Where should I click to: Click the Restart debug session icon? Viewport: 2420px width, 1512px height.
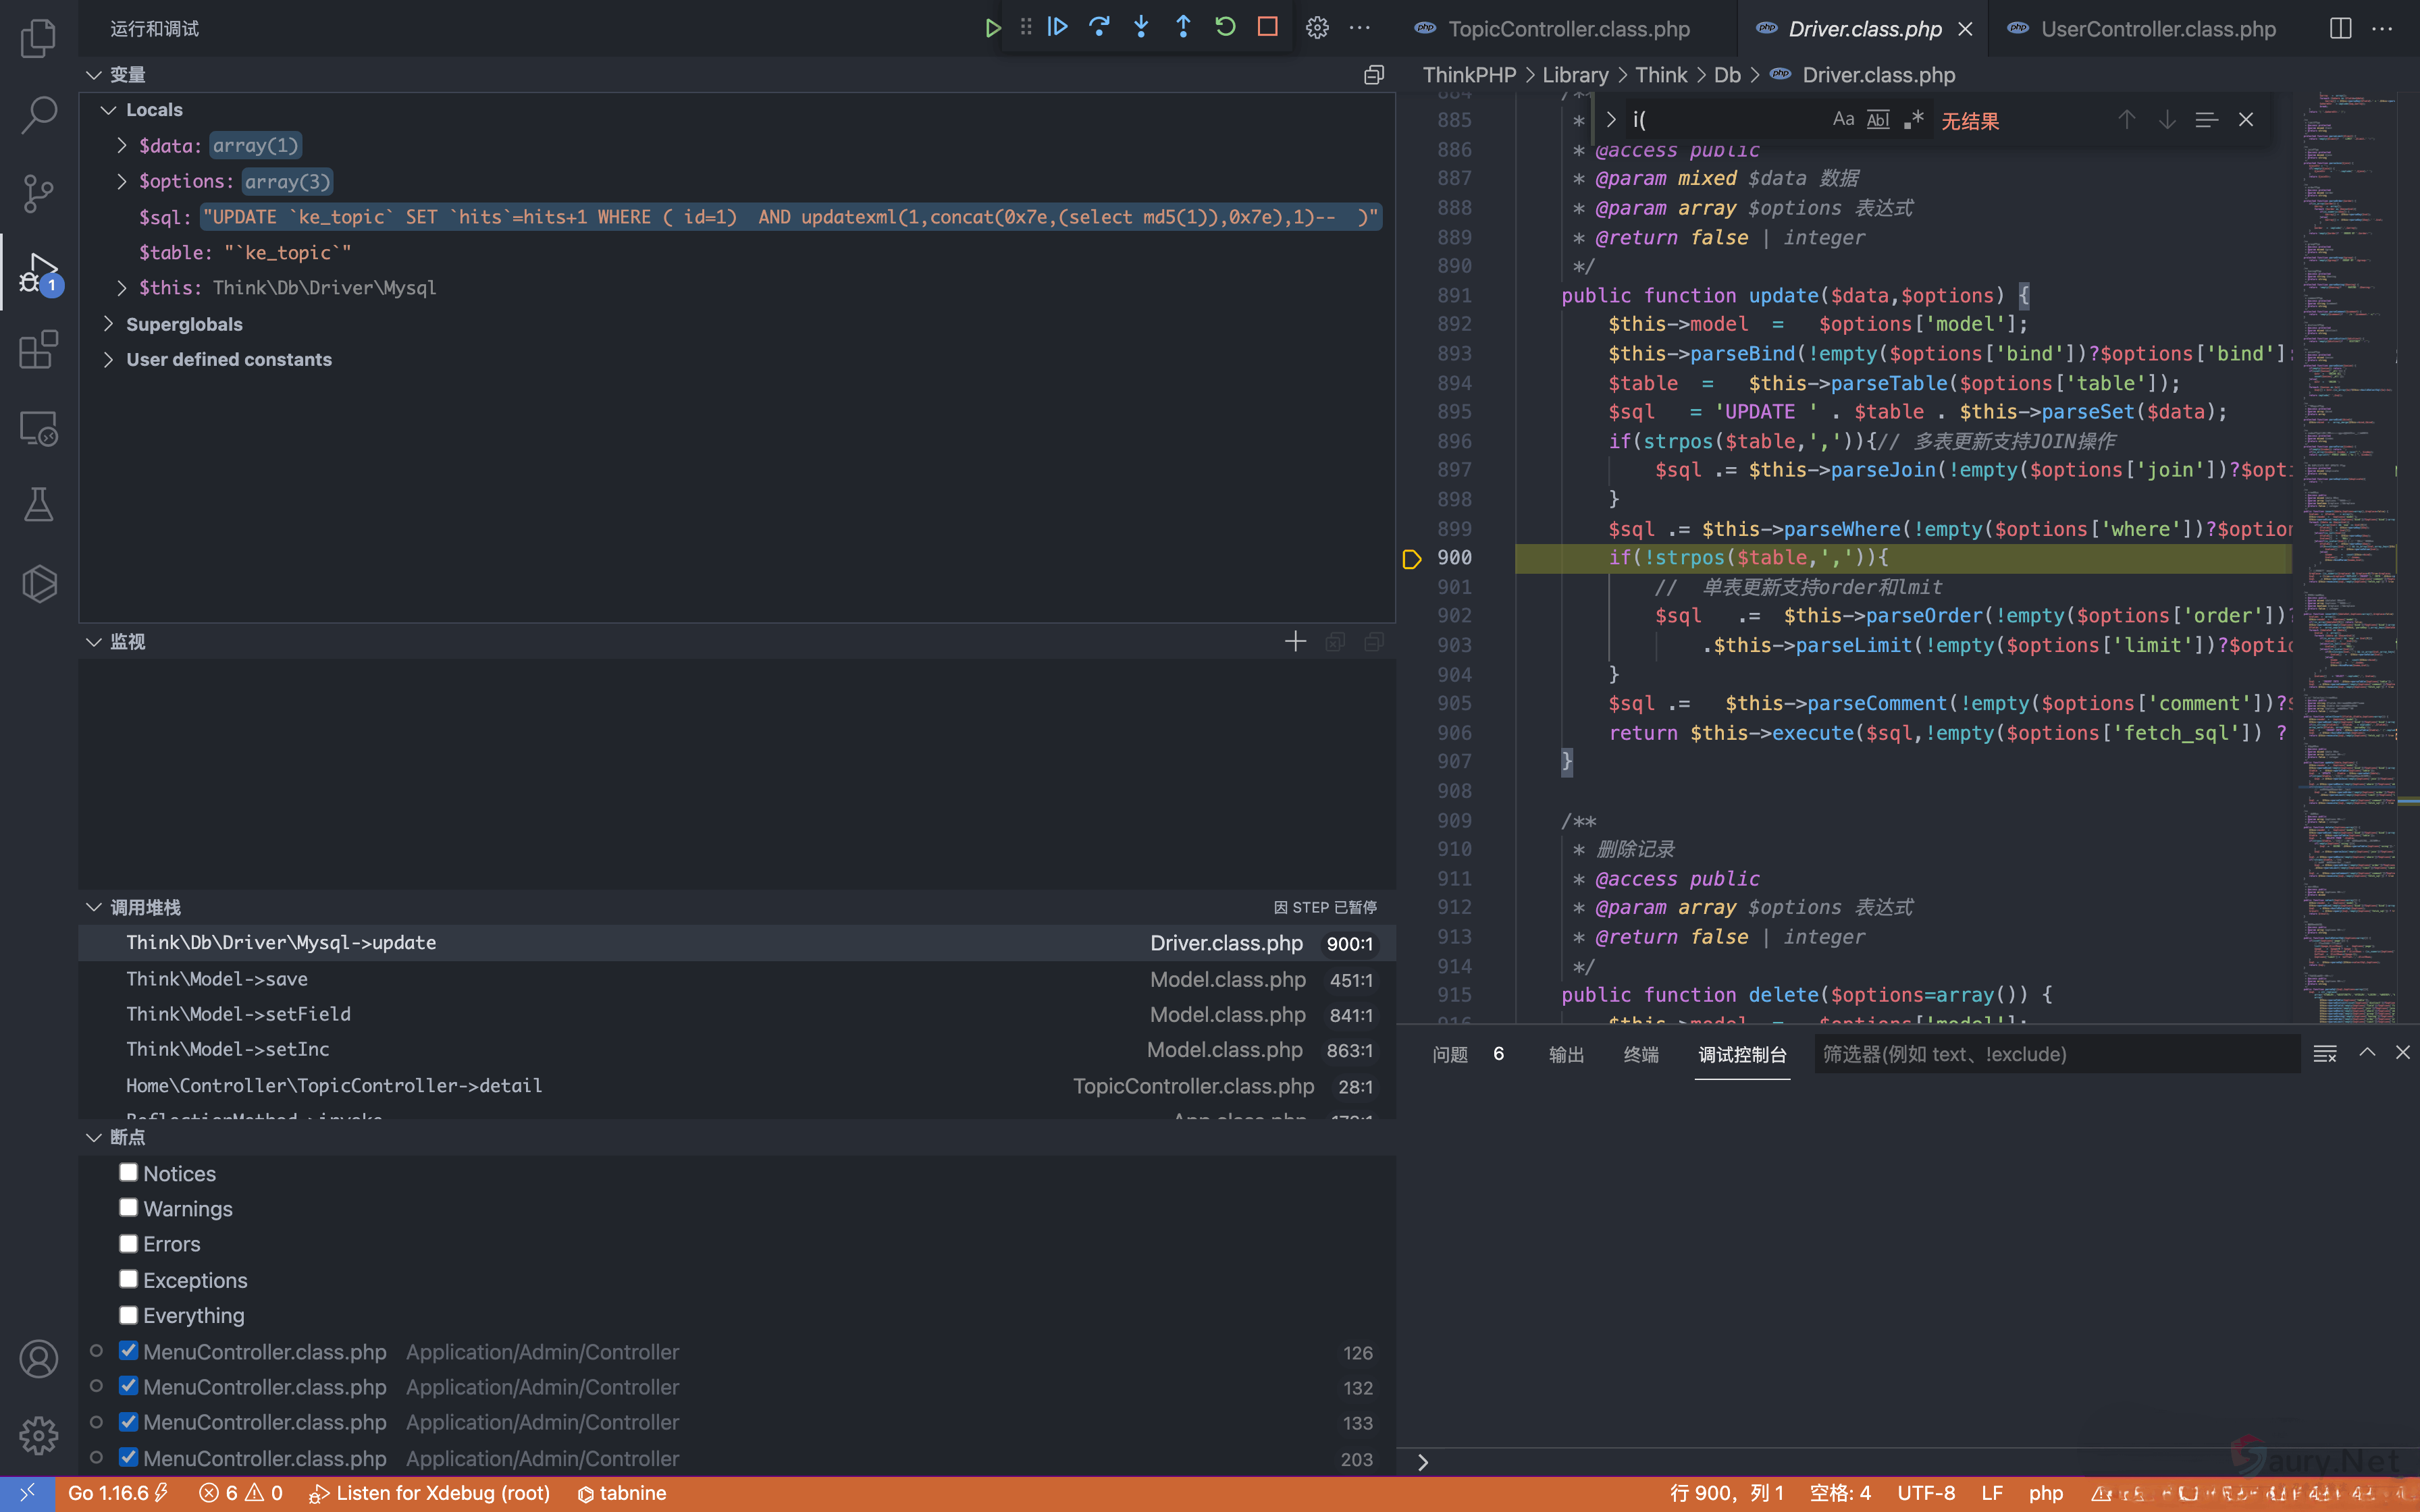point(1225,27)
